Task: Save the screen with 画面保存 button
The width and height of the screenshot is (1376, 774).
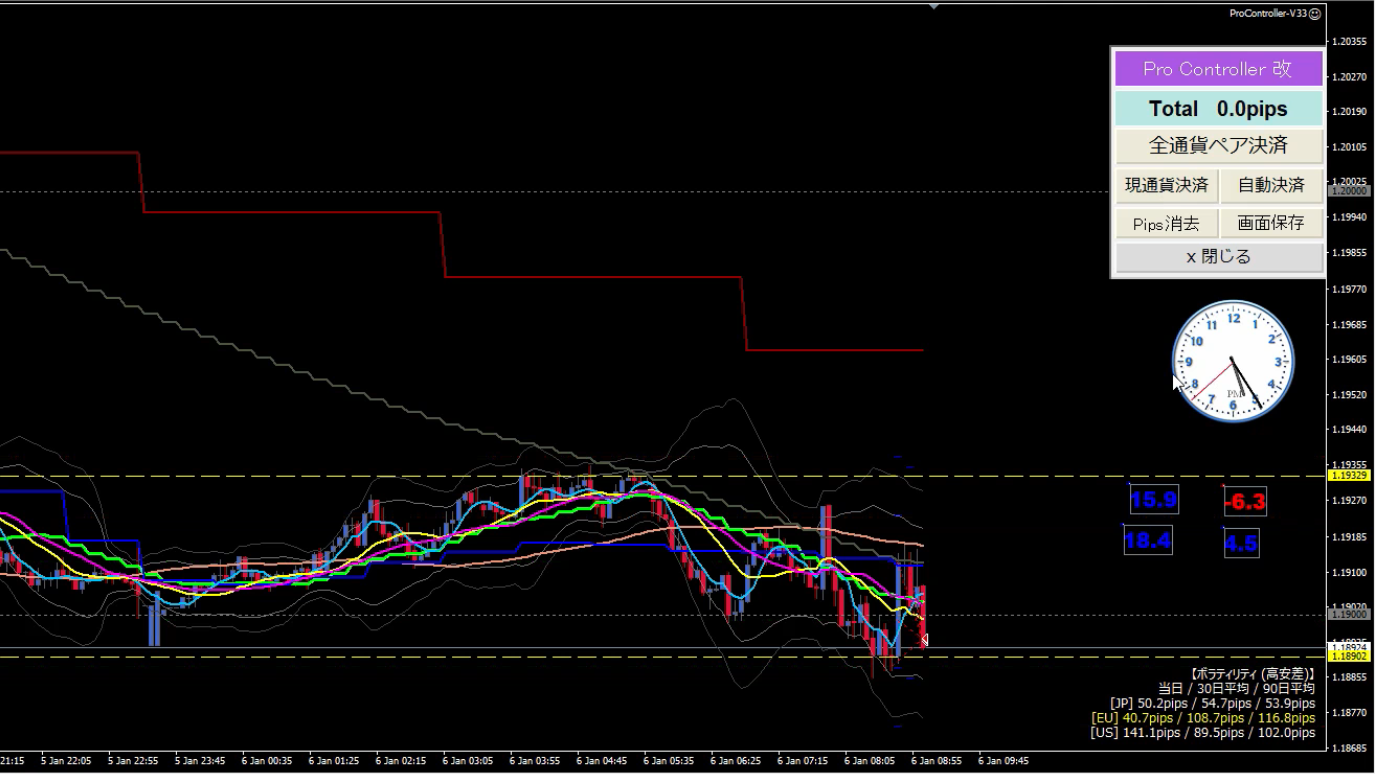Action: 1271,224
